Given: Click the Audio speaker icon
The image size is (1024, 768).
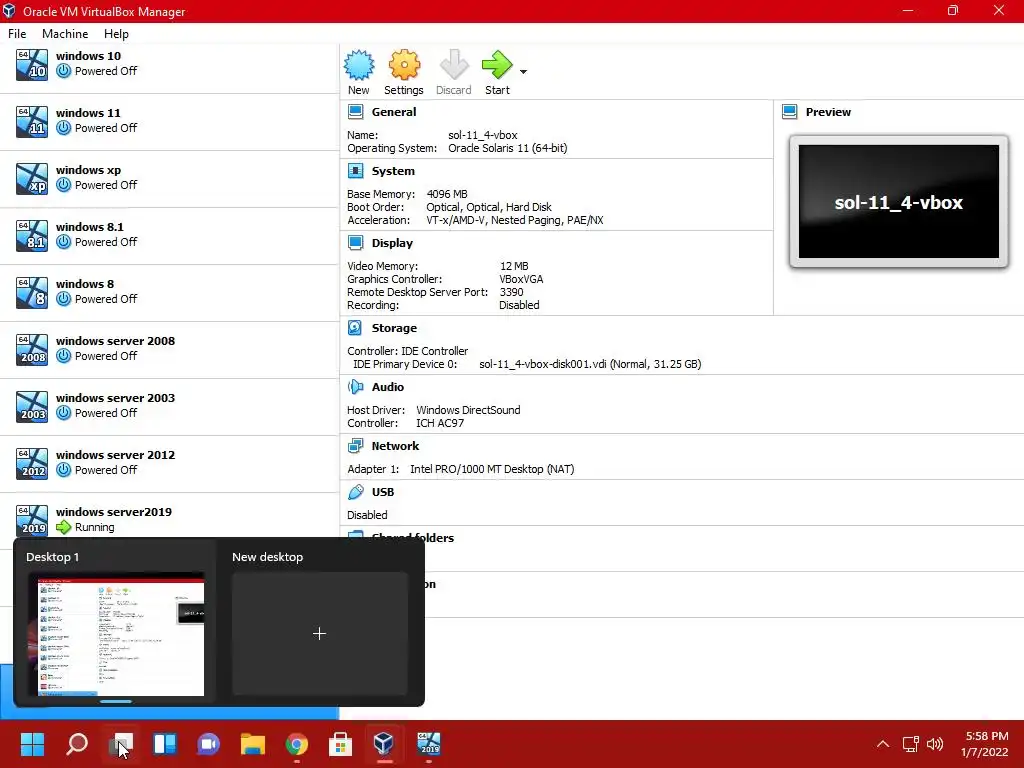Looking at the screenshot, I should point(355,387).
